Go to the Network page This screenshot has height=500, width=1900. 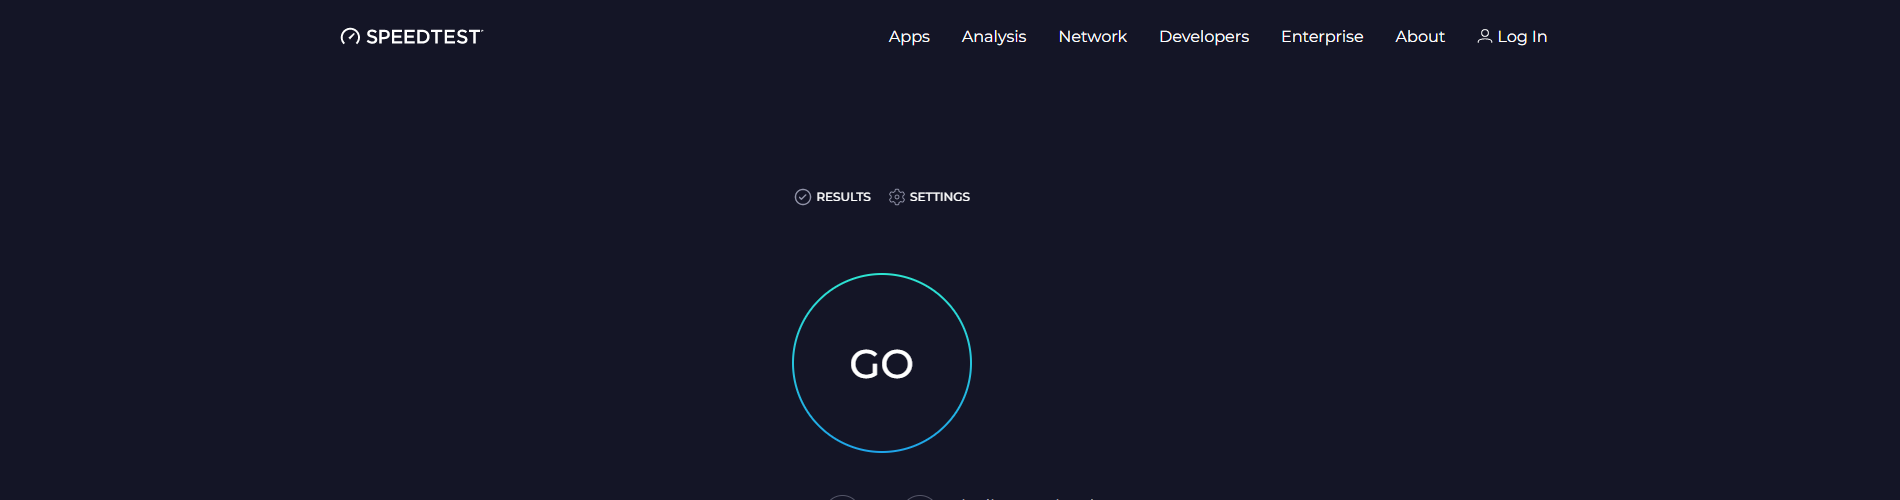tap(1093, 37)
